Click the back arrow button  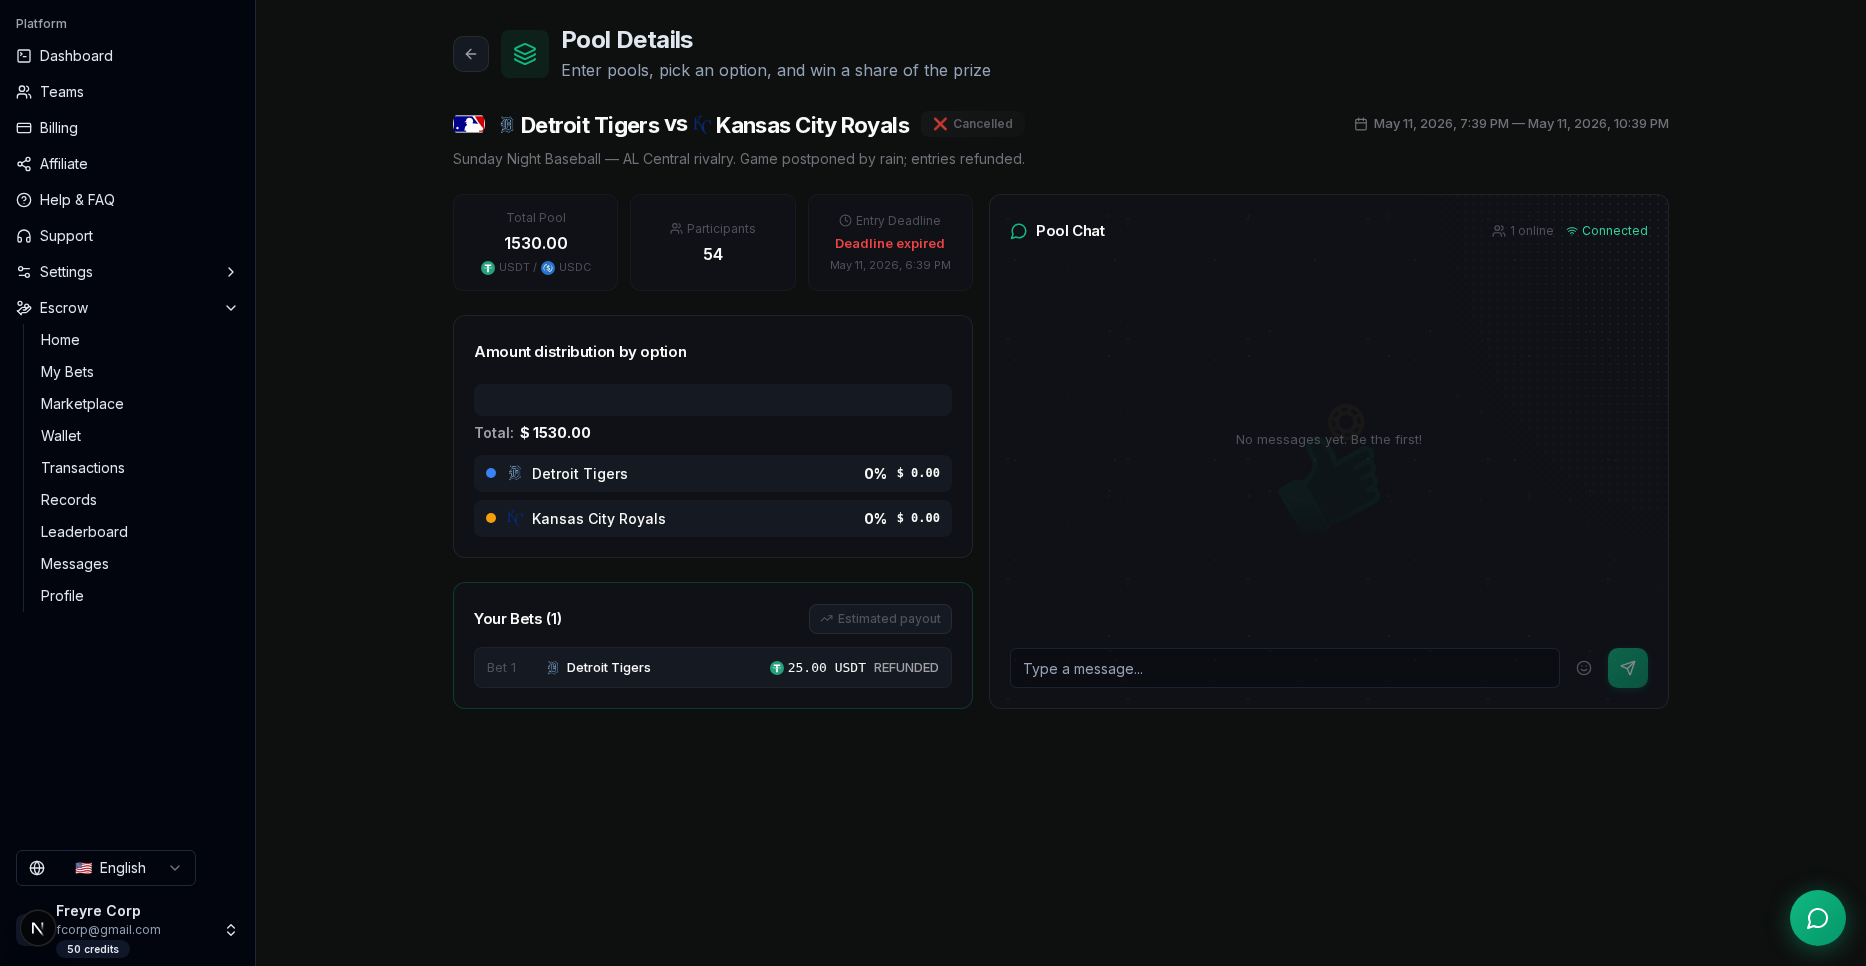[471, 54]
